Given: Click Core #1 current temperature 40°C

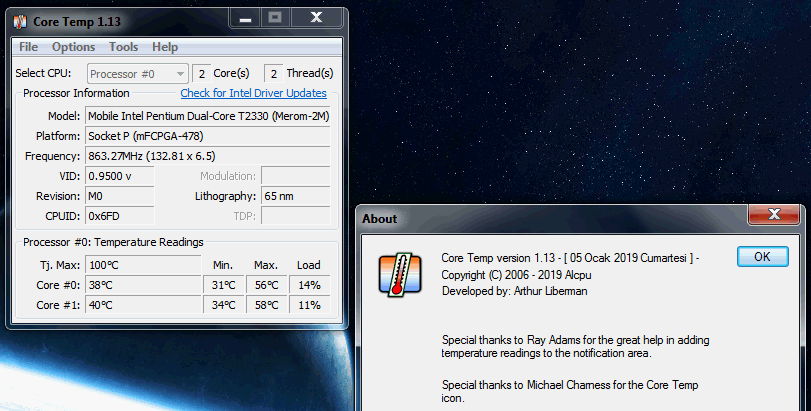Looking at the screenshot, I should click(143, 306).
